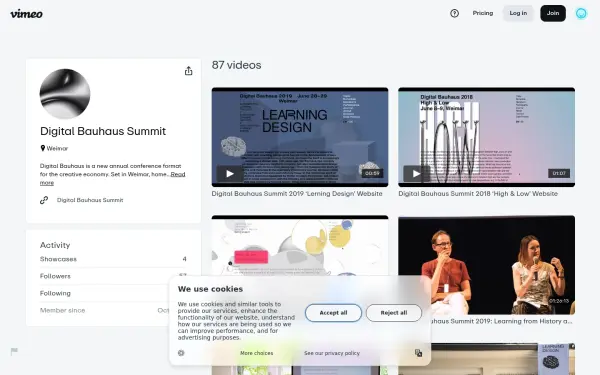The height and width of the screenshot is (375, 600).
Task: Open the Digital Bauhaus Summit profile picture
Action: (x=65, y=94)
